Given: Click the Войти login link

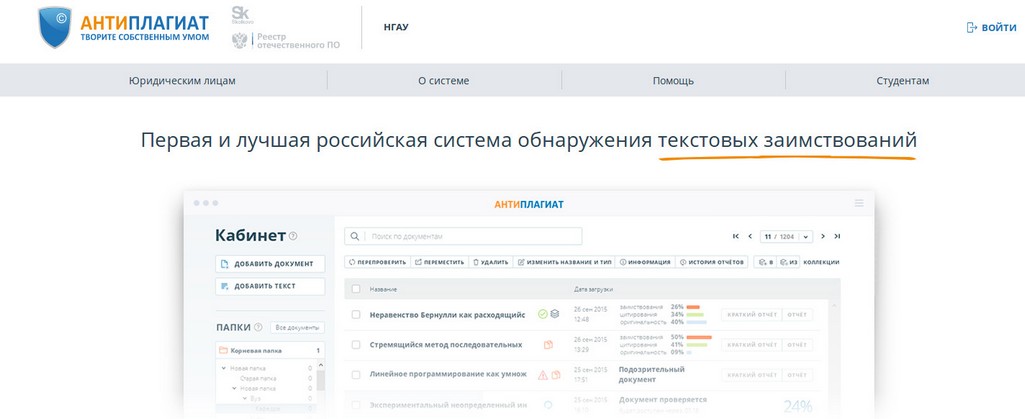Looking at the screenshot, I should pos(991,28).
